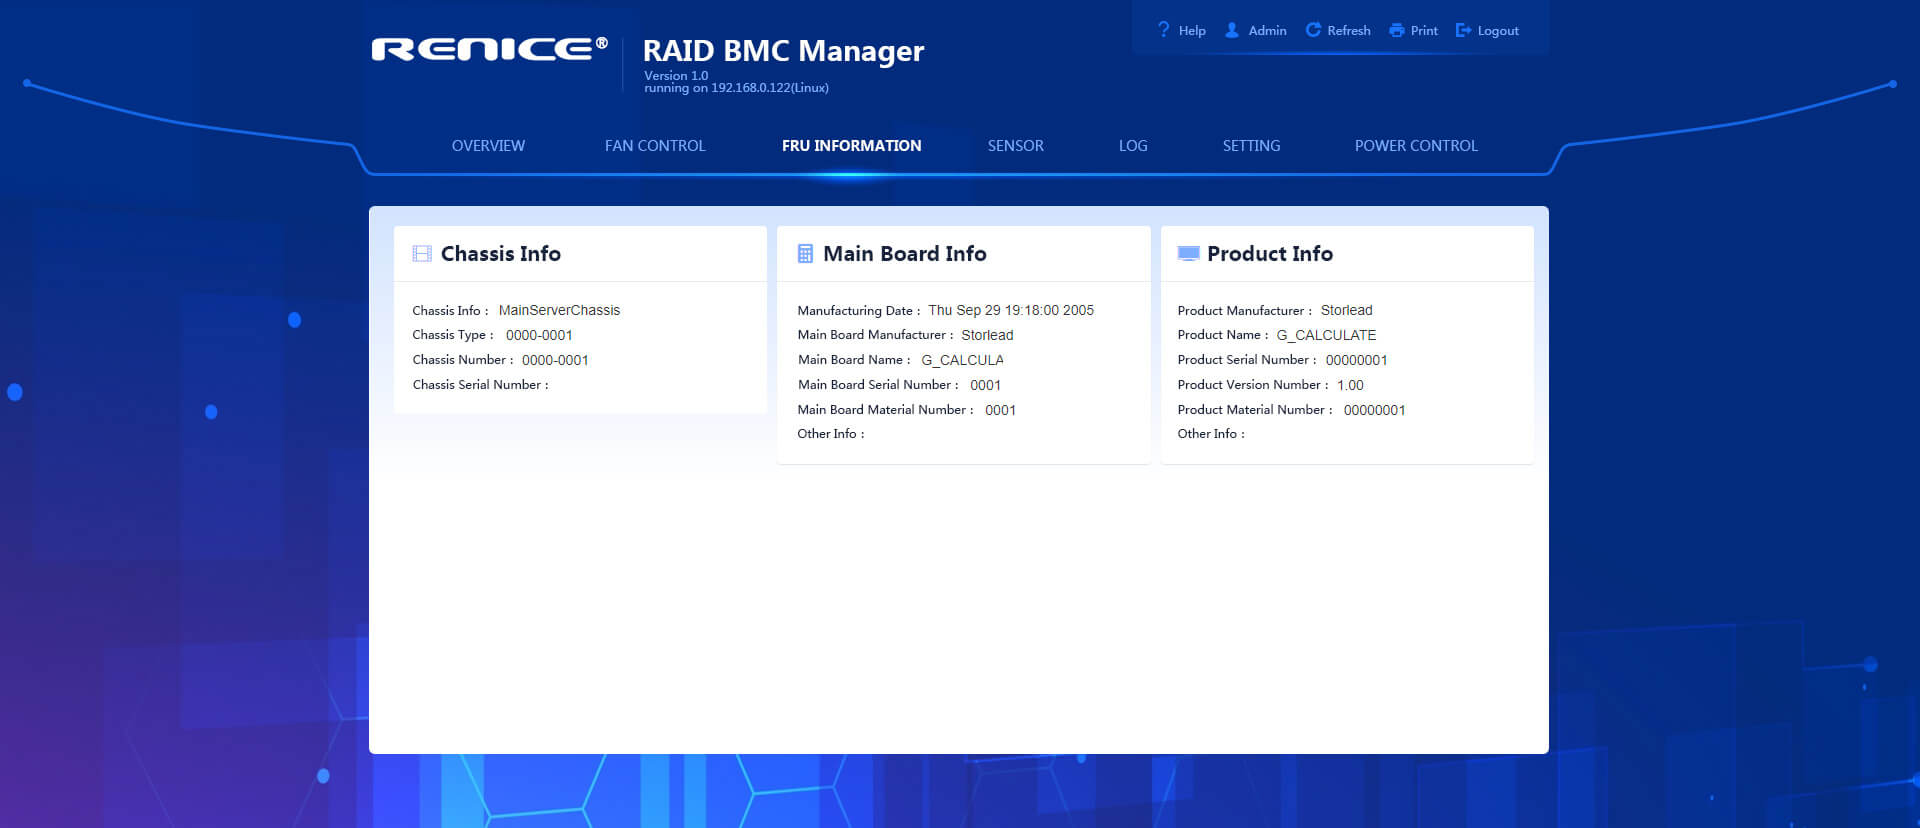Click the Logout text link

pyautogui.click(x=1497, y=31)
